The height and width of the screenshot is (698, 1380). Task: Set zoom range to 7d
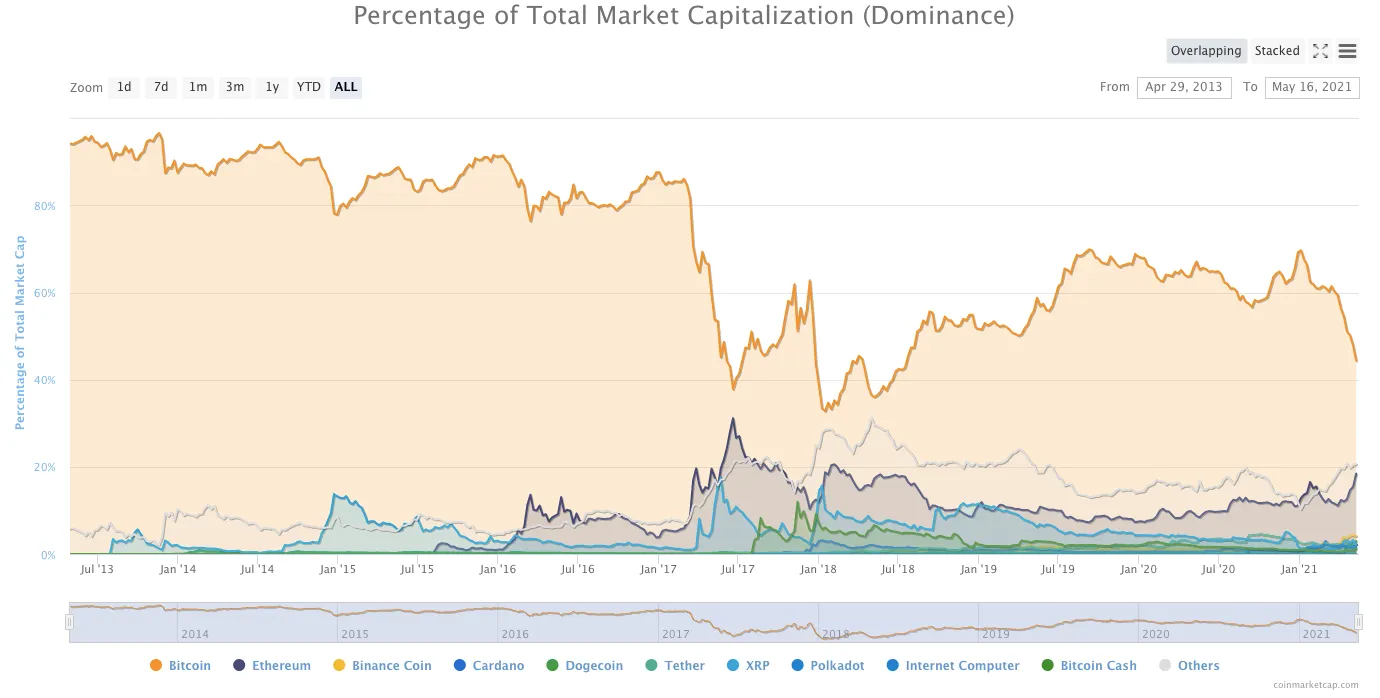[161, 87]
